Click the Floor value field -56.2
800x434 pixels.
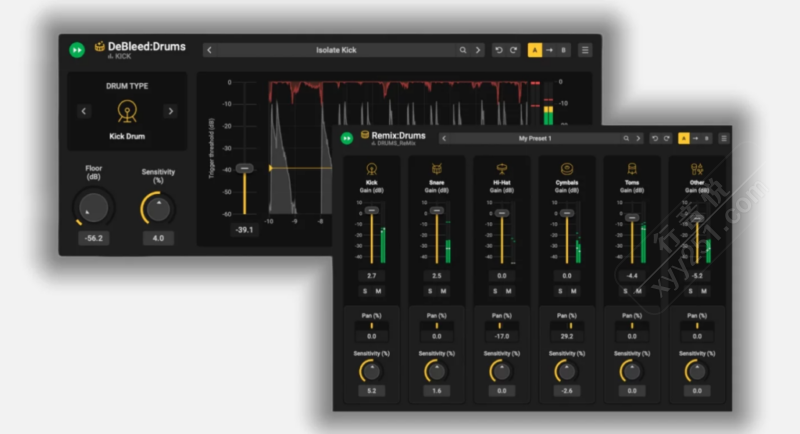93,238
